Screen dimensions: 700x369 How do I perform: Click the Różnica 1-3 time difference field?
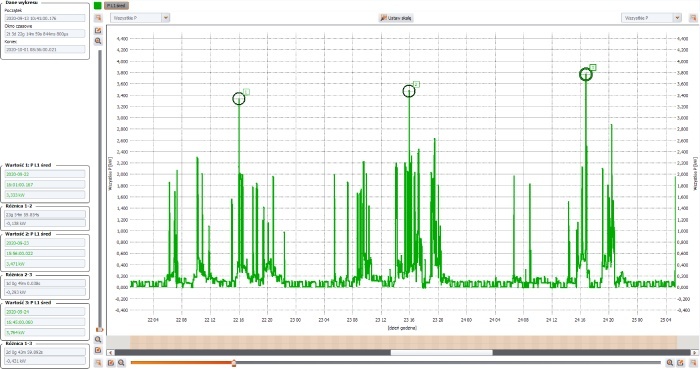[45, 352]
